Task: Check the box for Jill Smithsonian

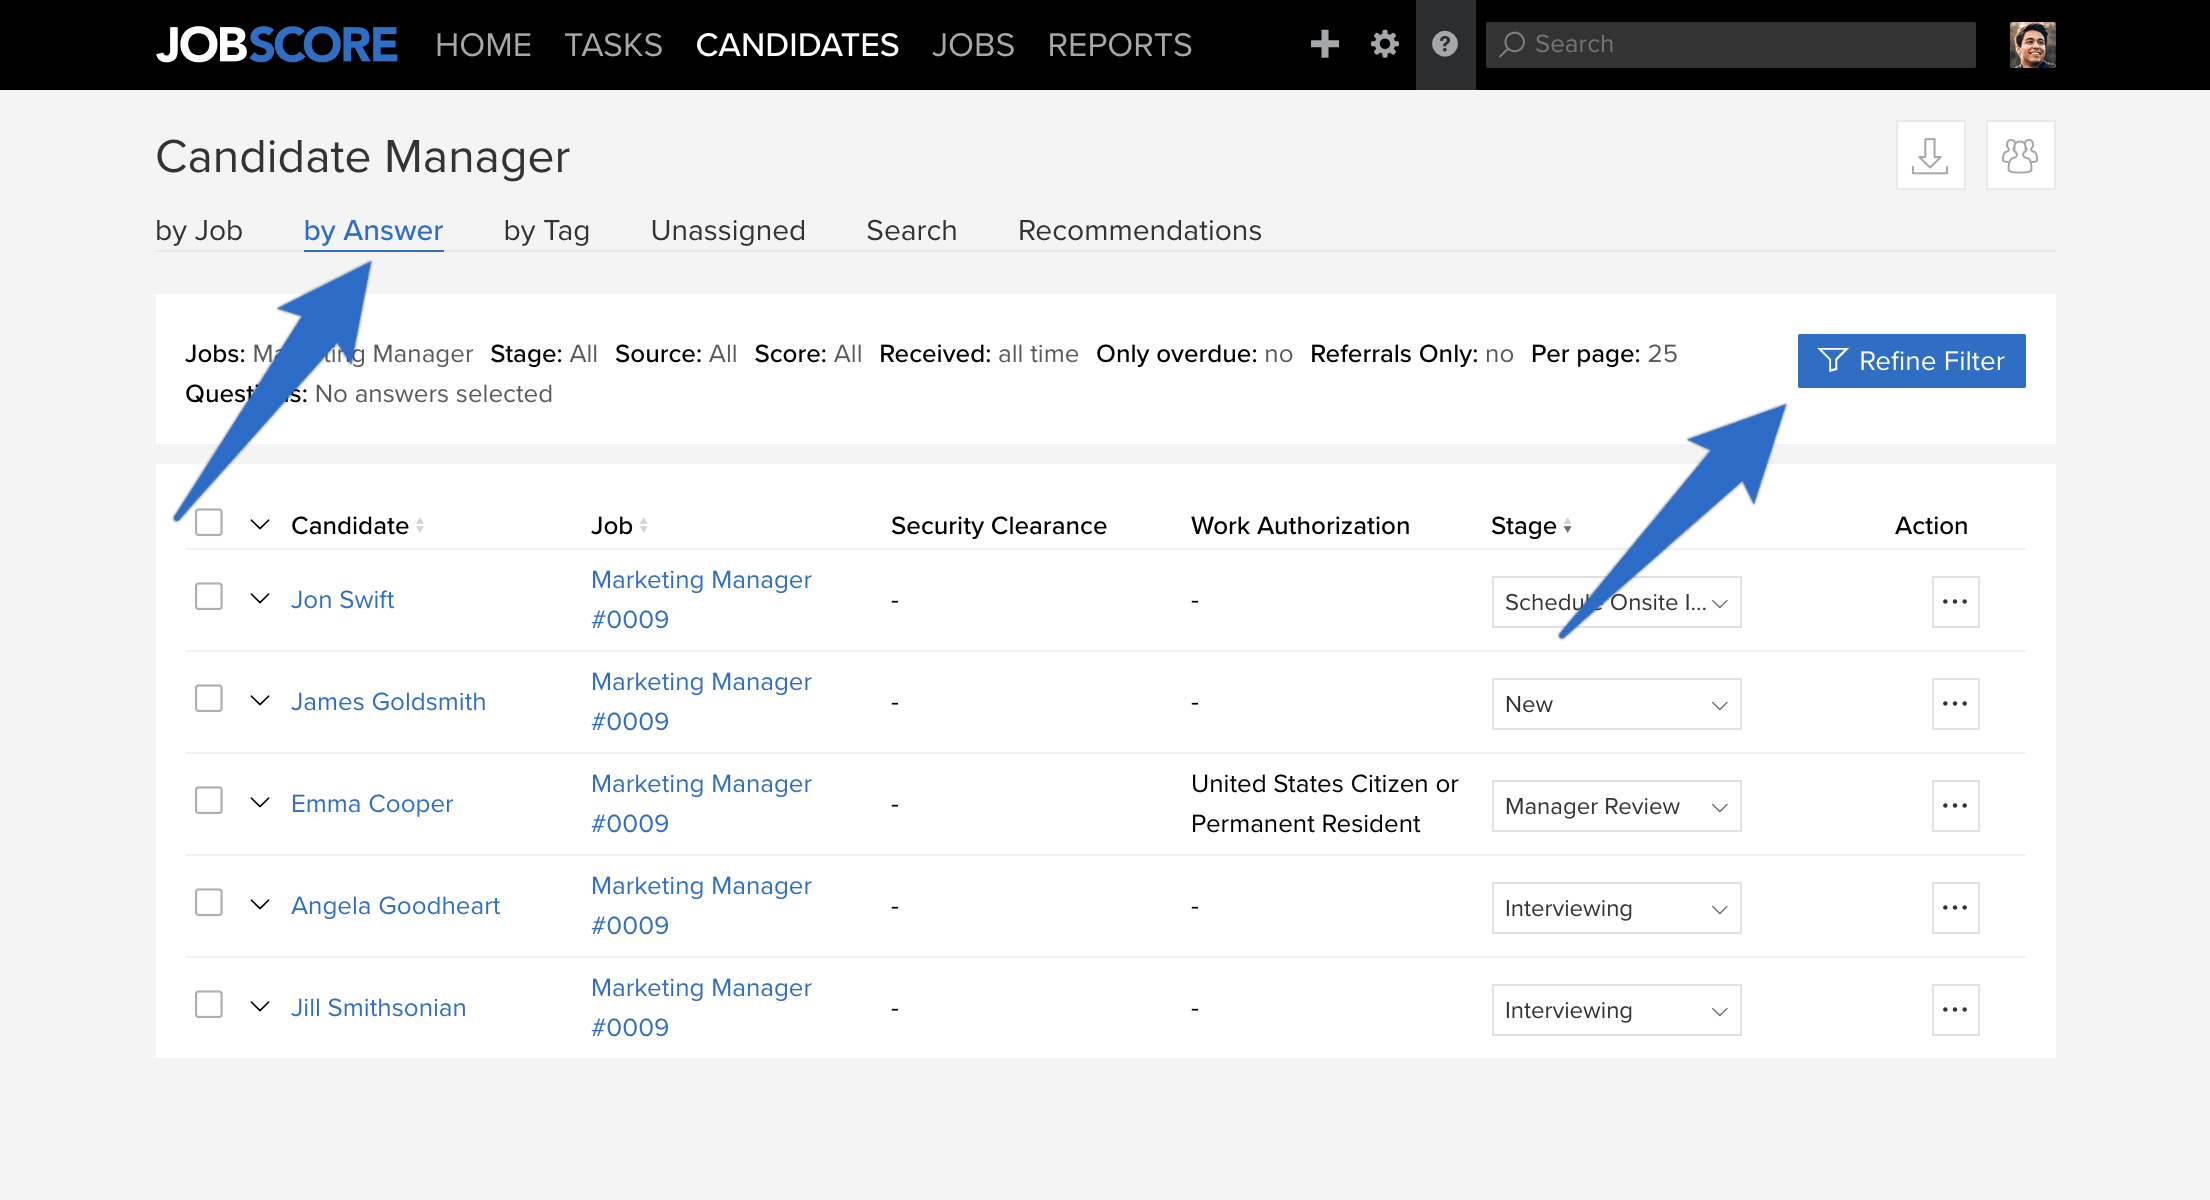Action: click(x=209, y=1005)
